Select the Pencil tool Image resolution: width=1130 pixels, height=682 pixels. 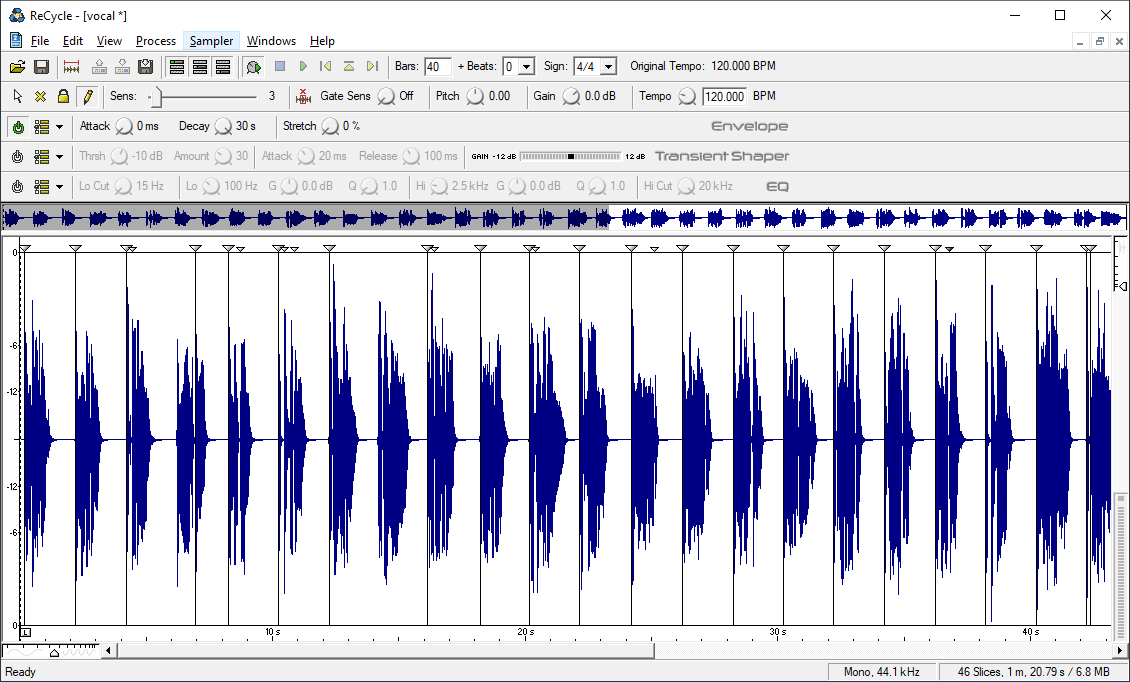[x=87, y=97]
